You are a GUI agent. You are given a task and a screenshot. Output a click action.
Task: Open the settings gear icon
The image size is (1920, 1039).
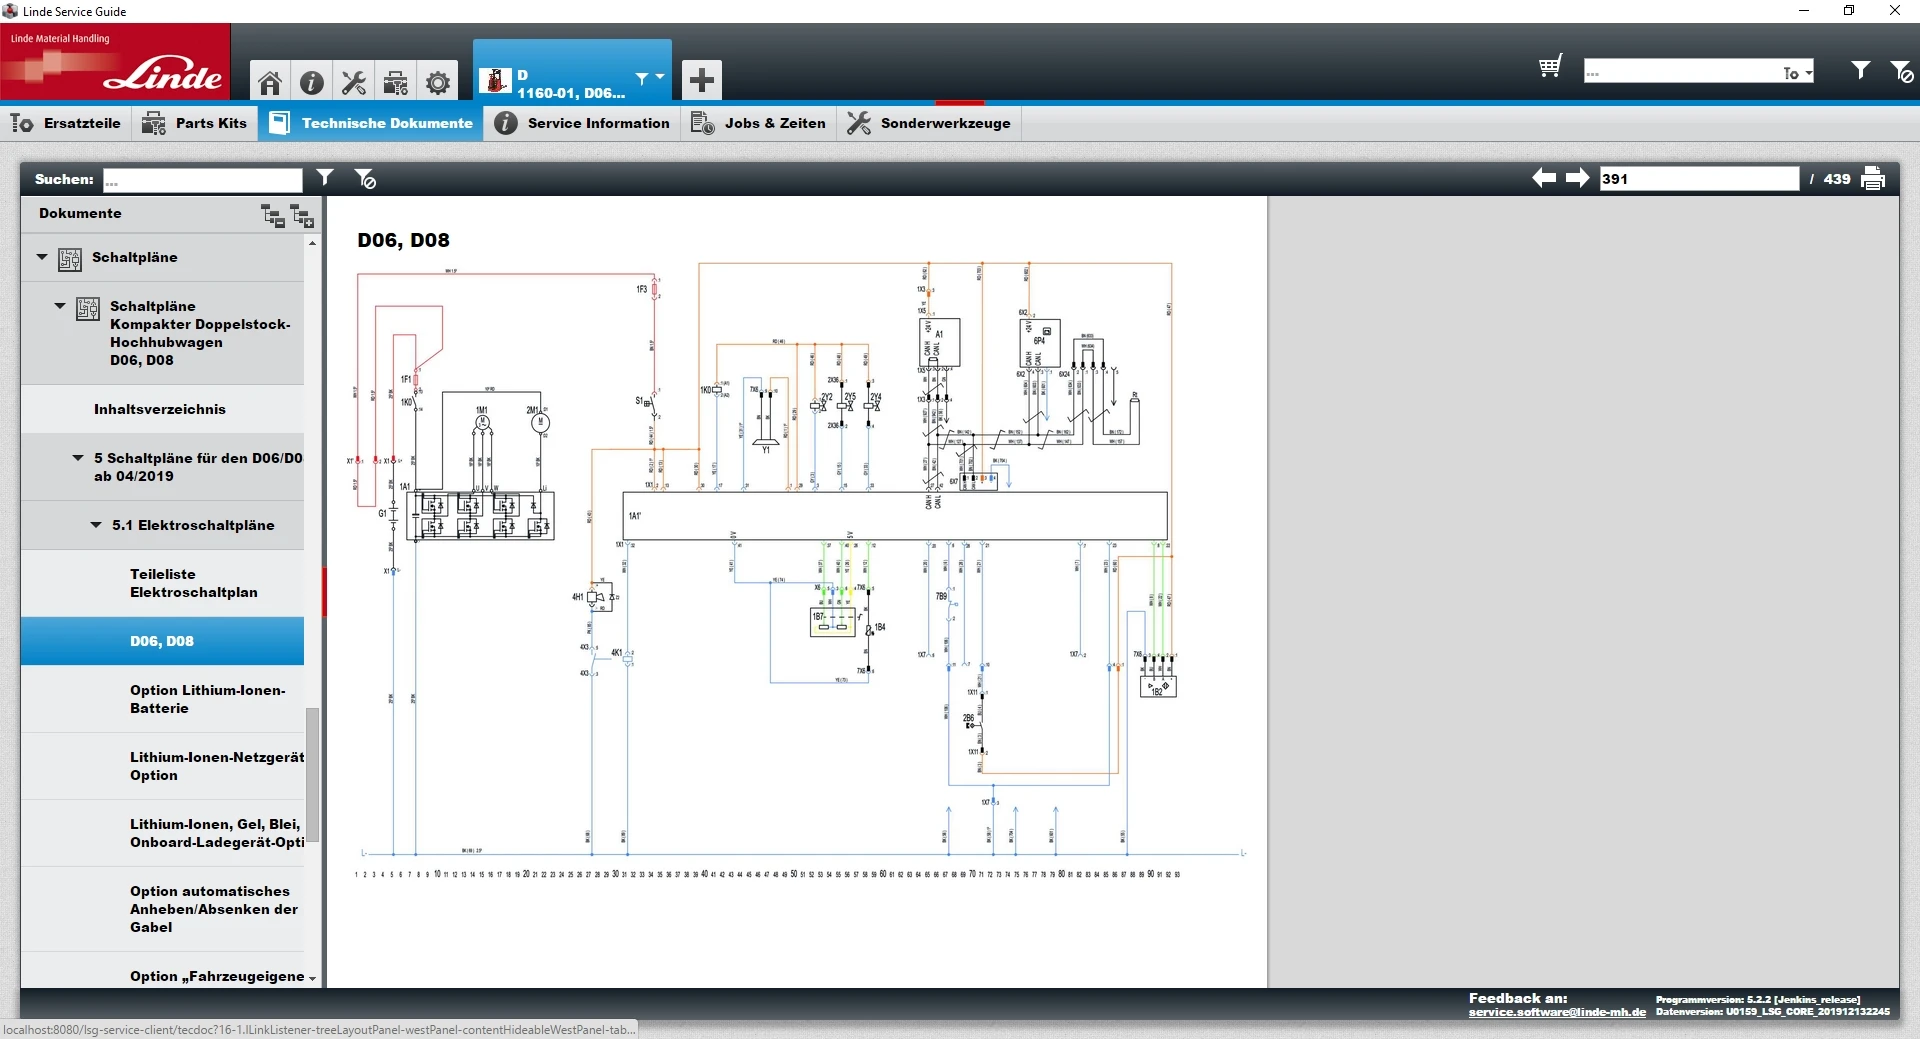(x=437, y=82)
